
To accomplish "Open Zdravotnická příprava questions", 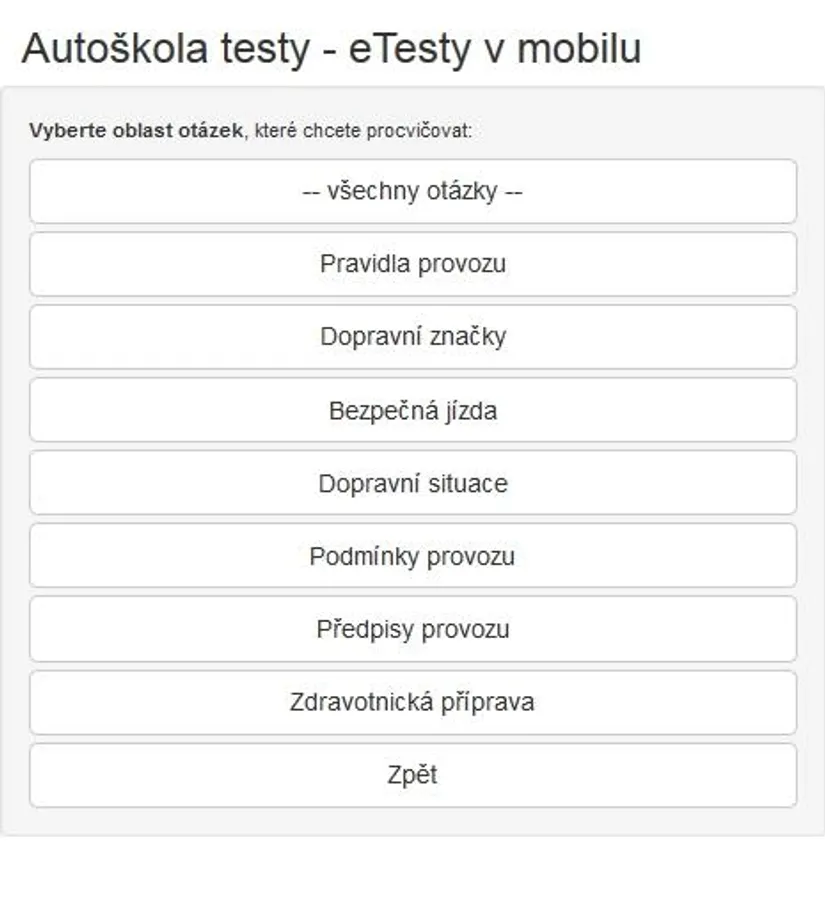I will [413, 703].
